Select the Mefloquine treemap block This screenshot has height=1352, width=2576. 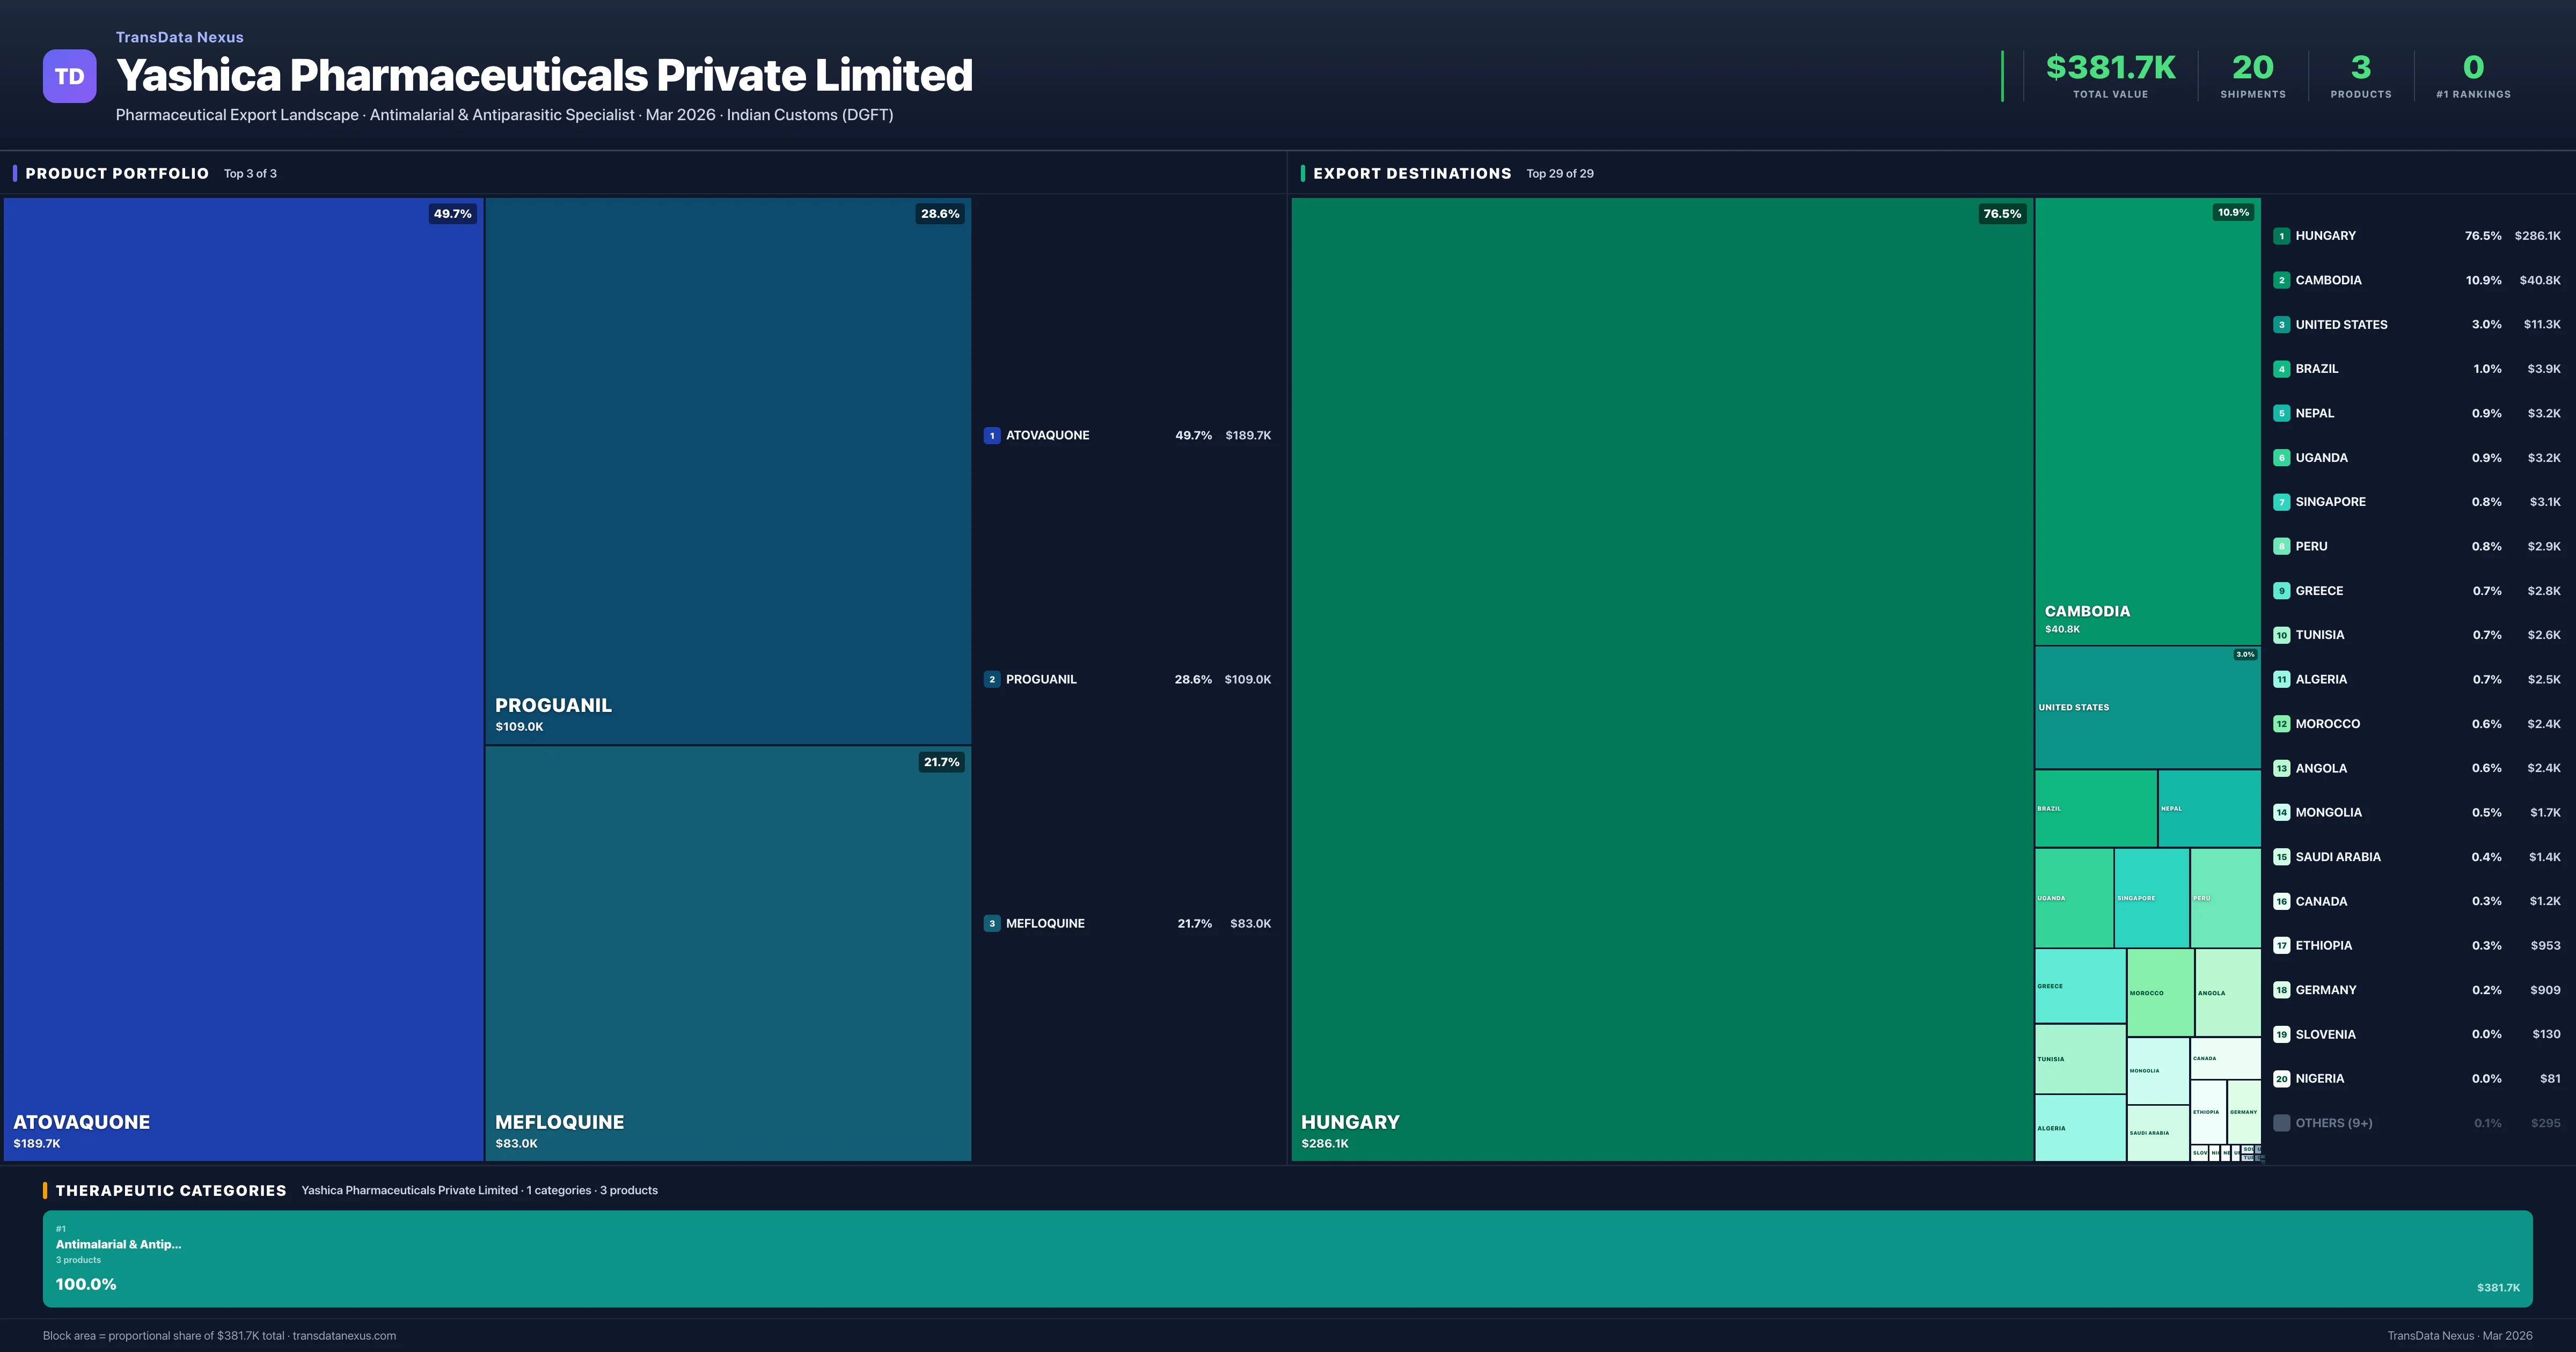[727, 952]
